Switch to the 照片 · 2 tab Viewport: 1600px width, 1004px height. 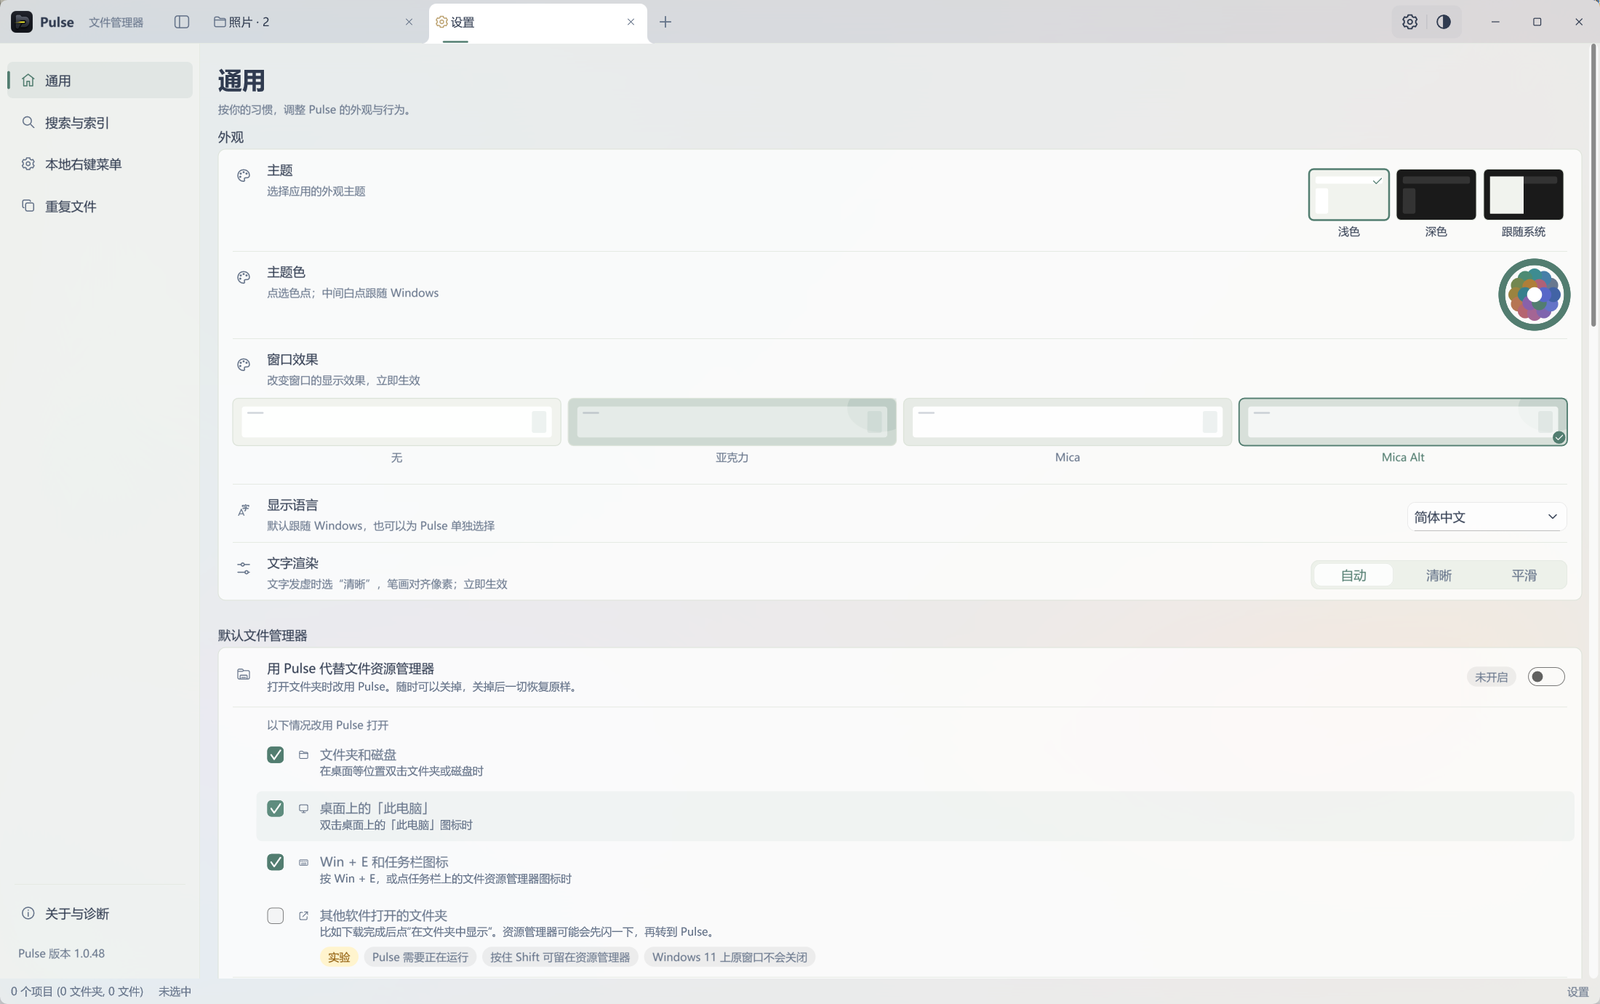[x=314, y=22]
